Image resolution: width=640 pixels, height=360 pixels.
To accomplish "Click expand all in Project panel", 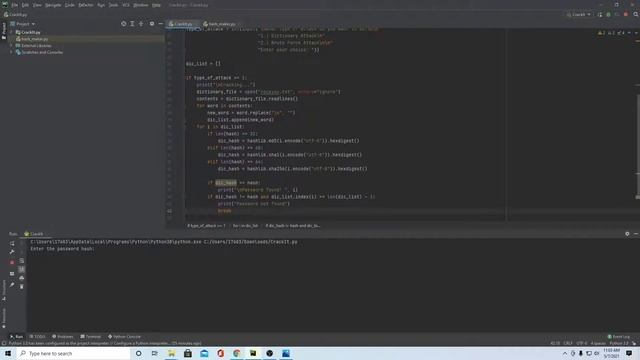I will point(132,24).
